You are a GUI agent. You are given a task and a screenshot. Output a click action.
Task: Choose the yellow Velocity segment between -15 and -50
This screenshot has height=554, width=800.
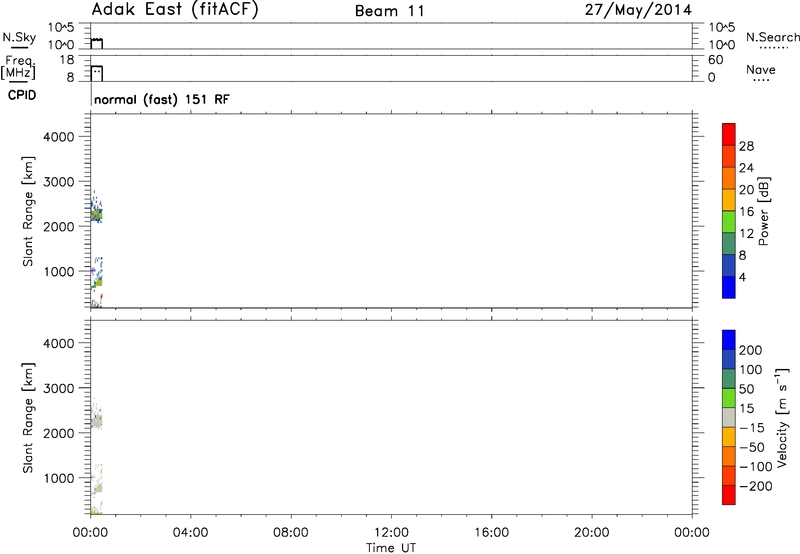[x=729, y=437]
